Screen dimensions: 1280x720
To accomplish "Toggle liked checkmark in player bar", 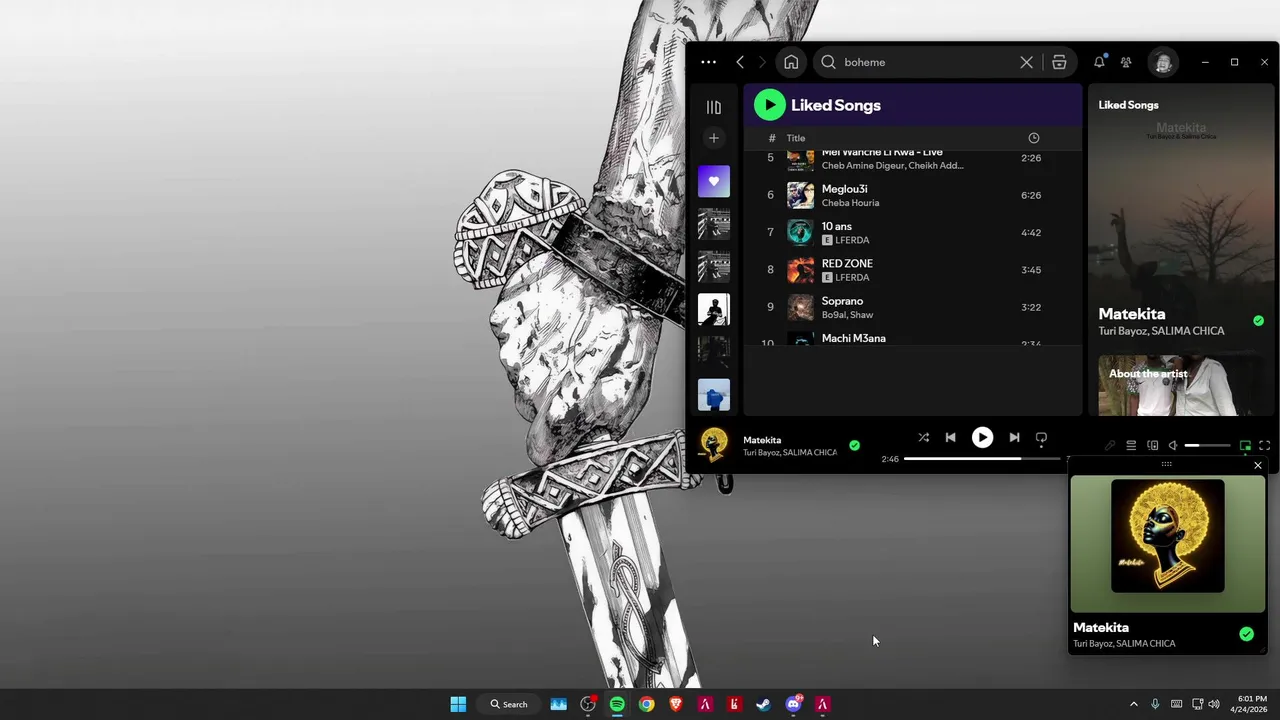I will (x=854, y=445).
